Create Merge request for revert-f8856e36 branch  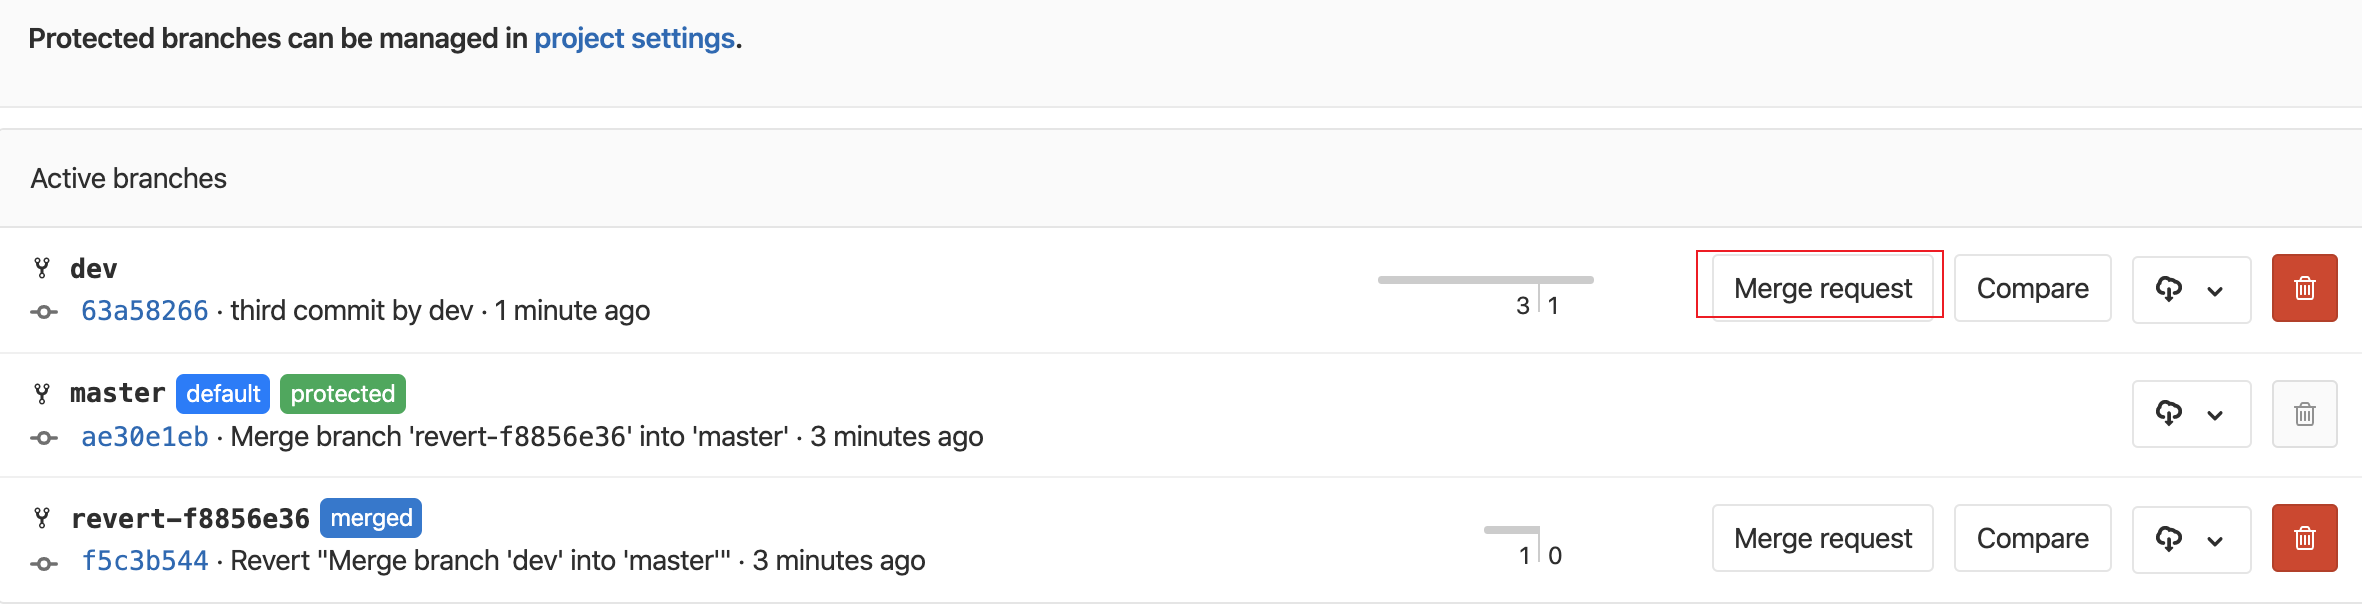point(1822,538)
